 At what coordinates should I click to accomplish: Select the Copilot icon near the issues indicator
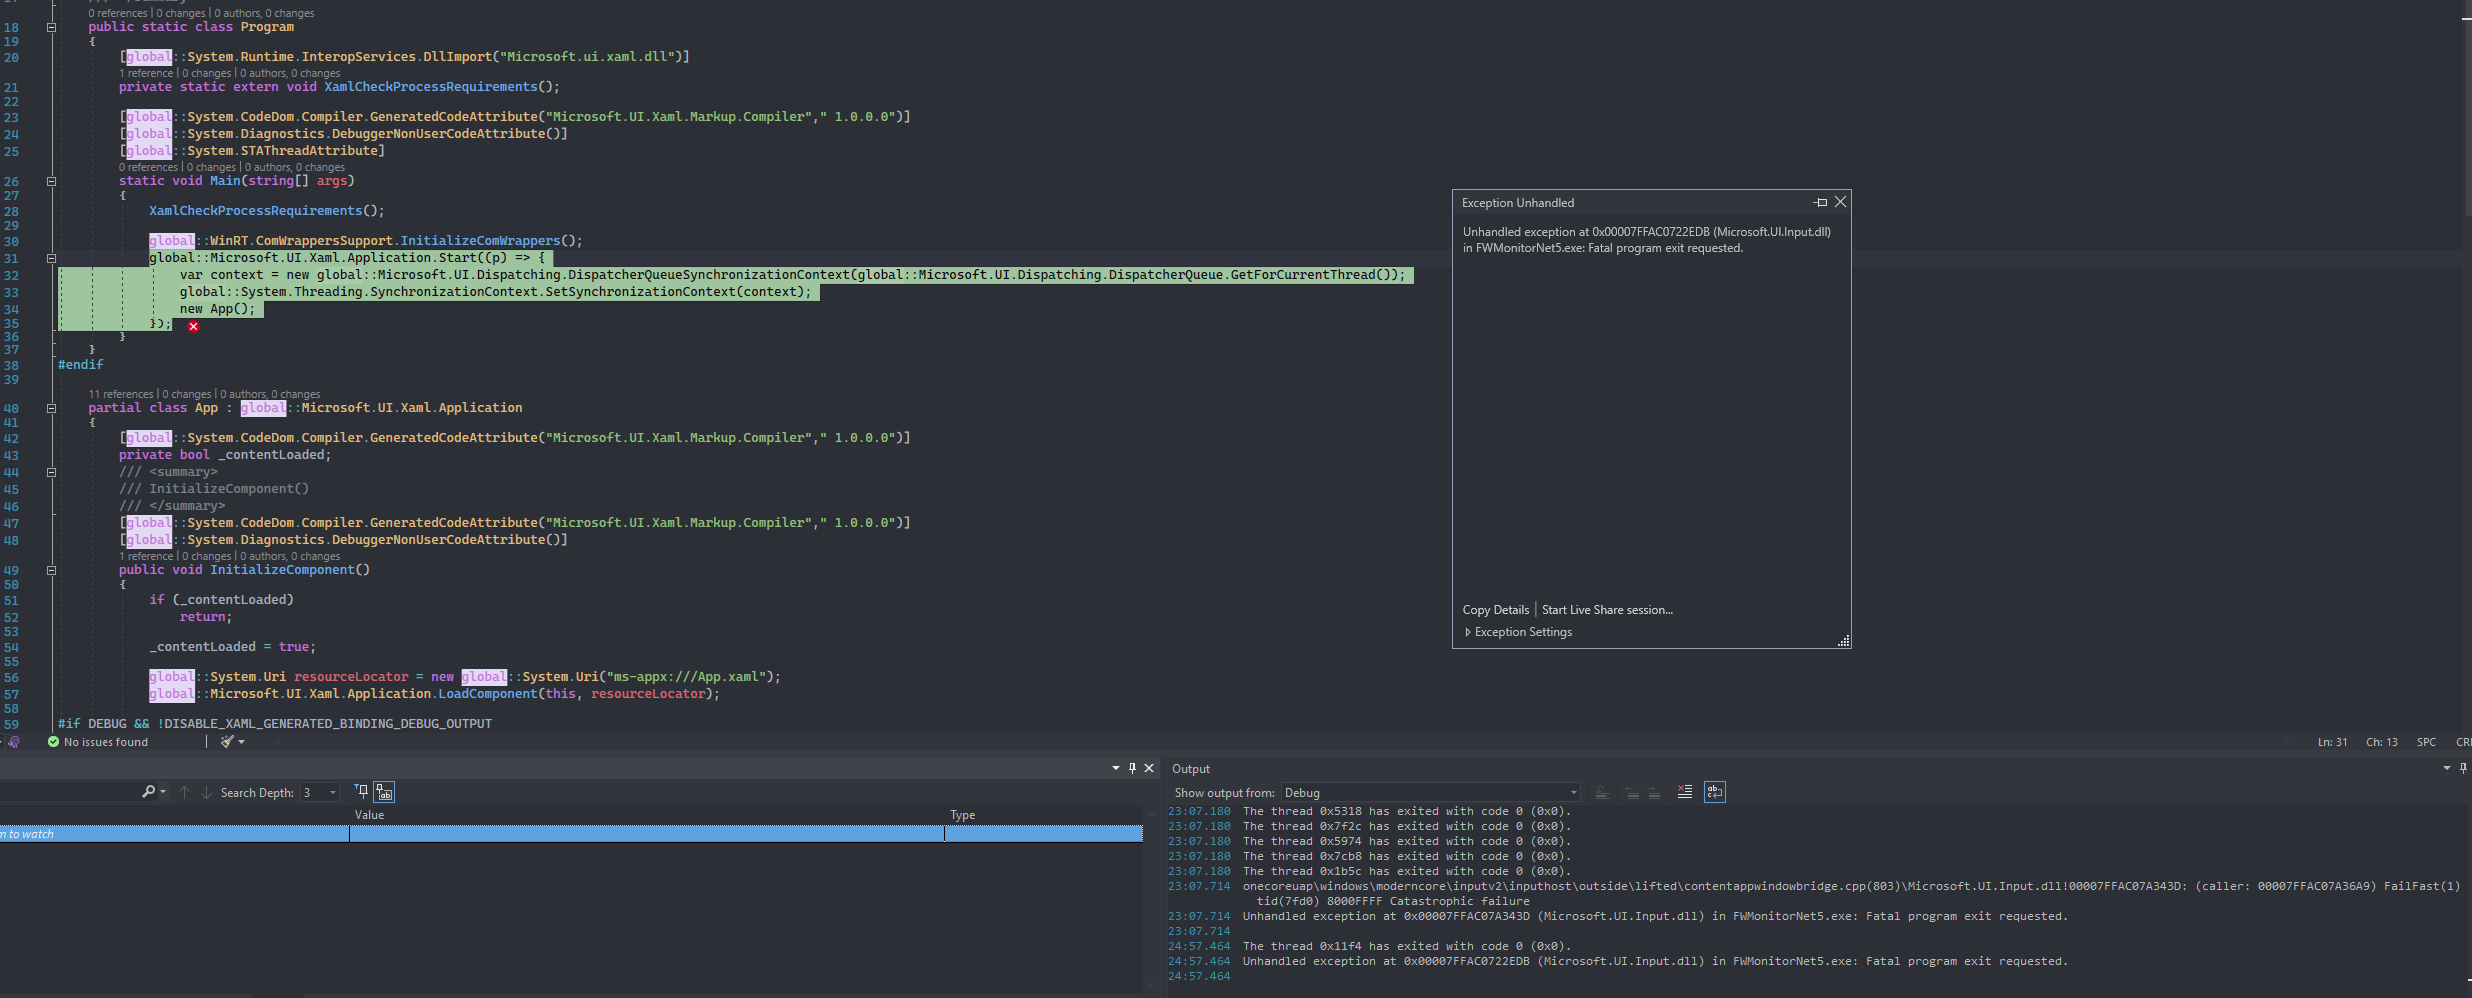coord(12,741)
